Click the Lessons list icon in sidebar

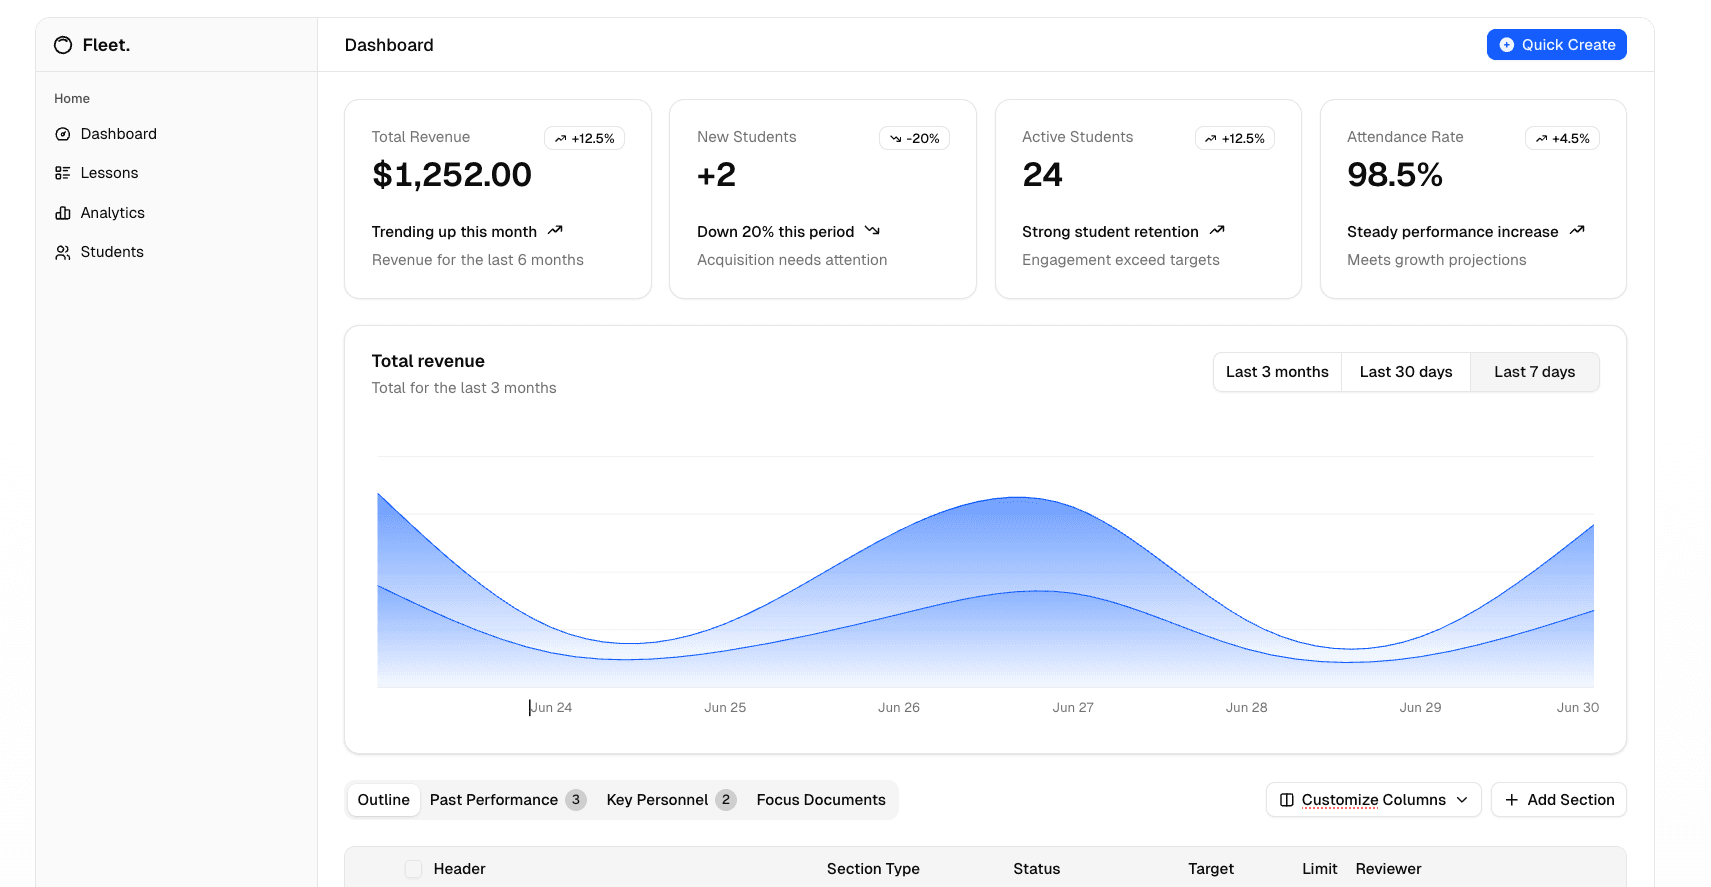click(x=63, y=173)
